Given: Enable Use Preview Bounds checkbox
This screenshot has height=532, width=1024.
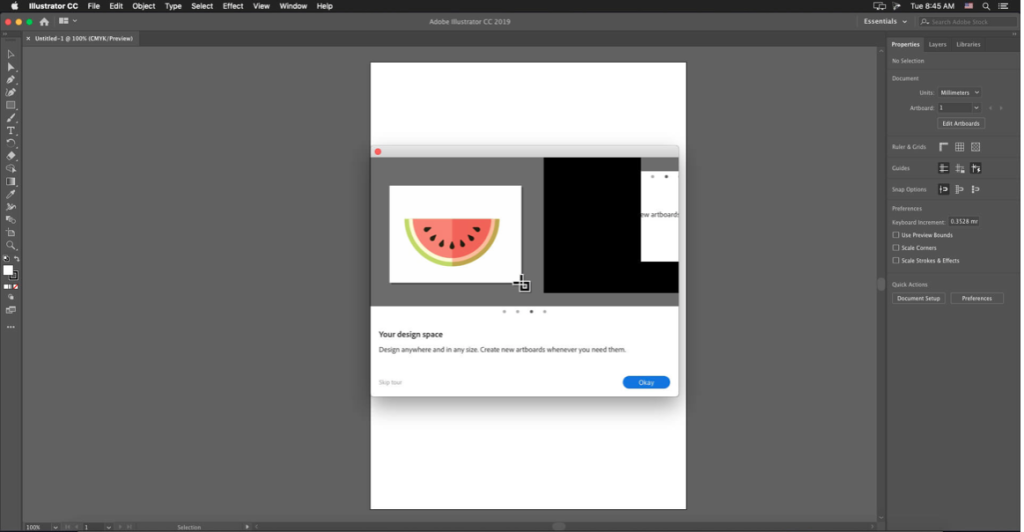Looking at the screenshot, I should [896, 235].
